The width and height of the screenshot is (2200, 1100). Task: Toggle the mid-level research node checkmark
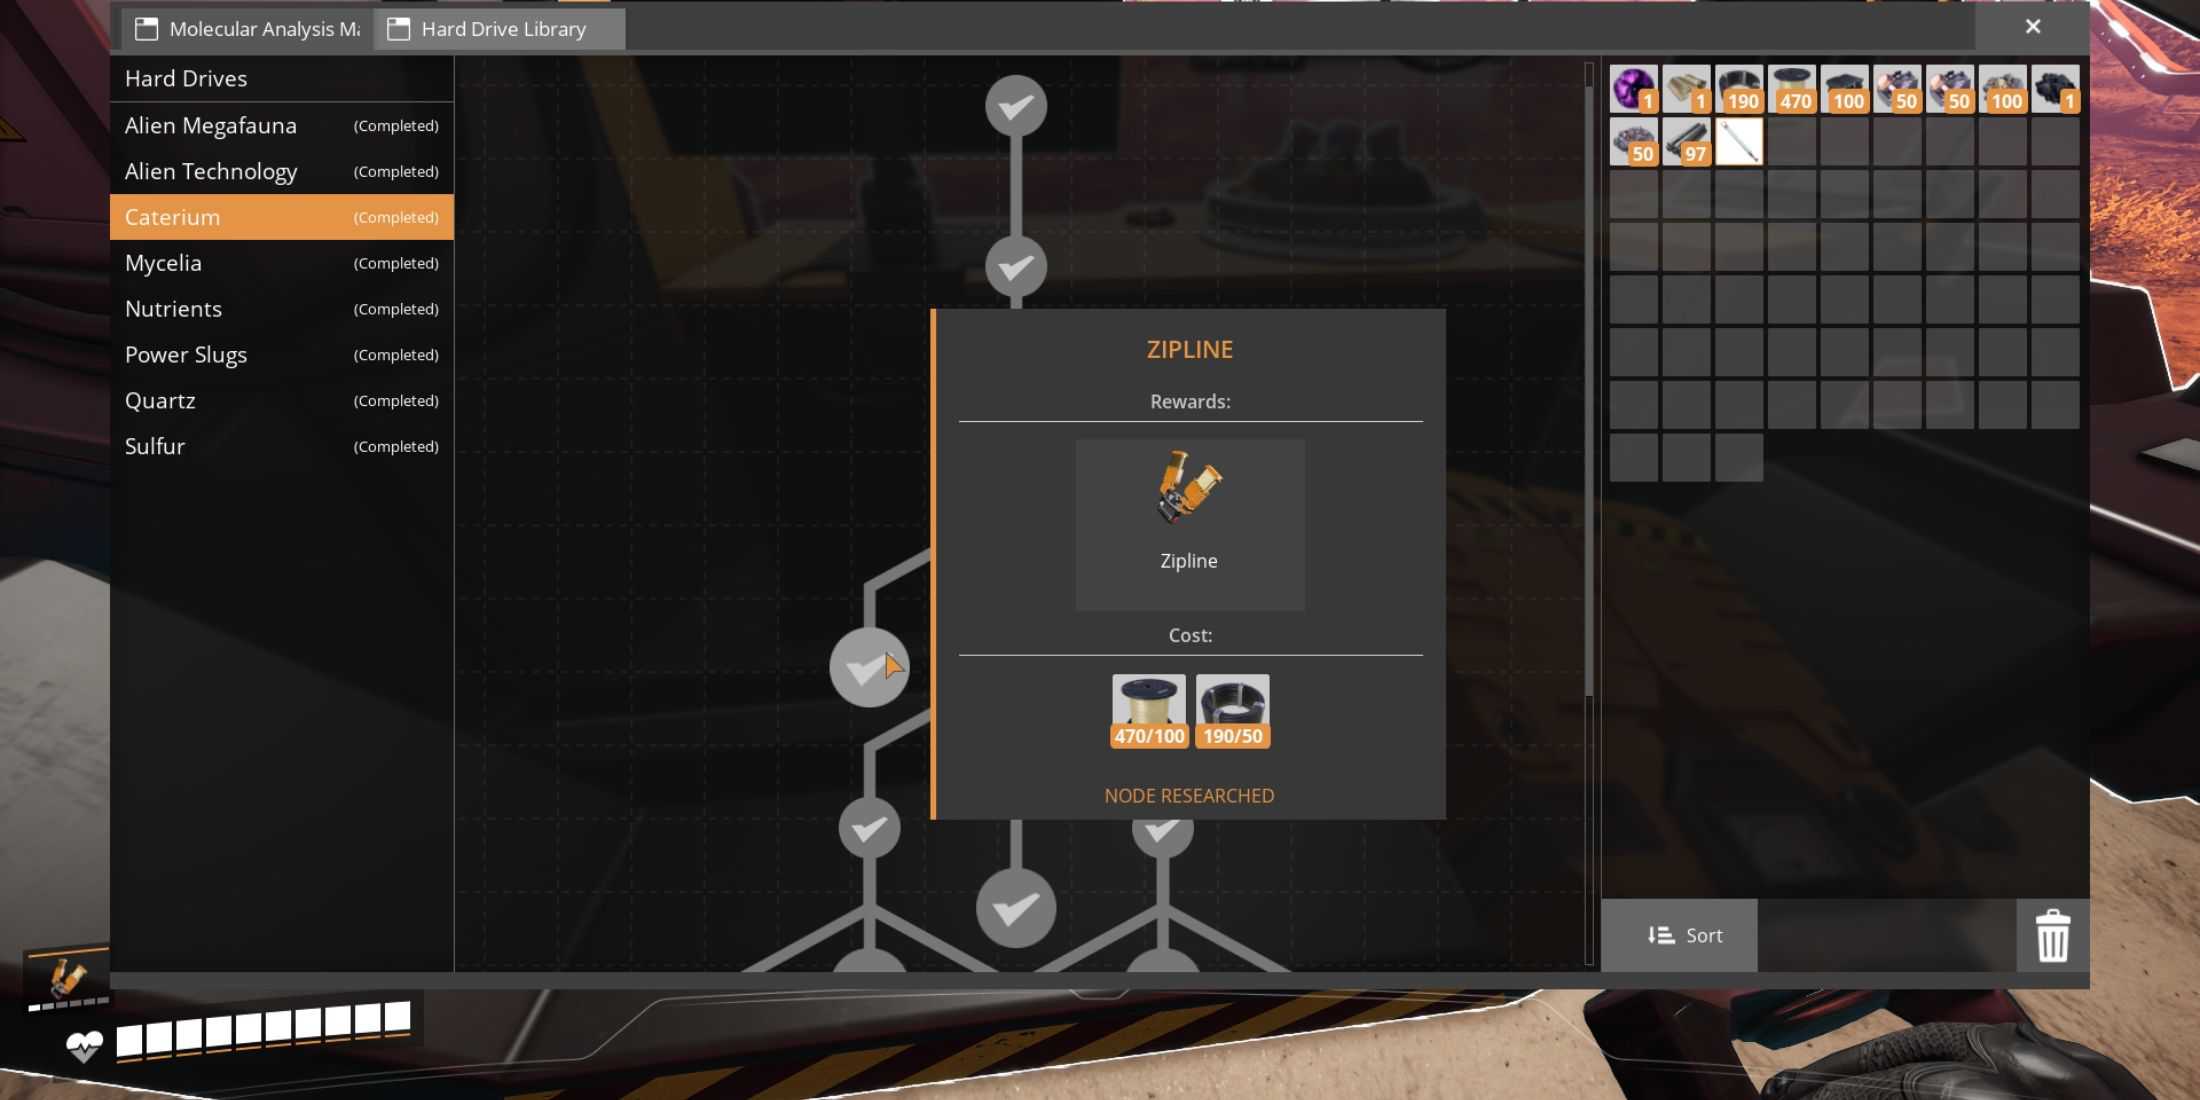click(868, 666)
